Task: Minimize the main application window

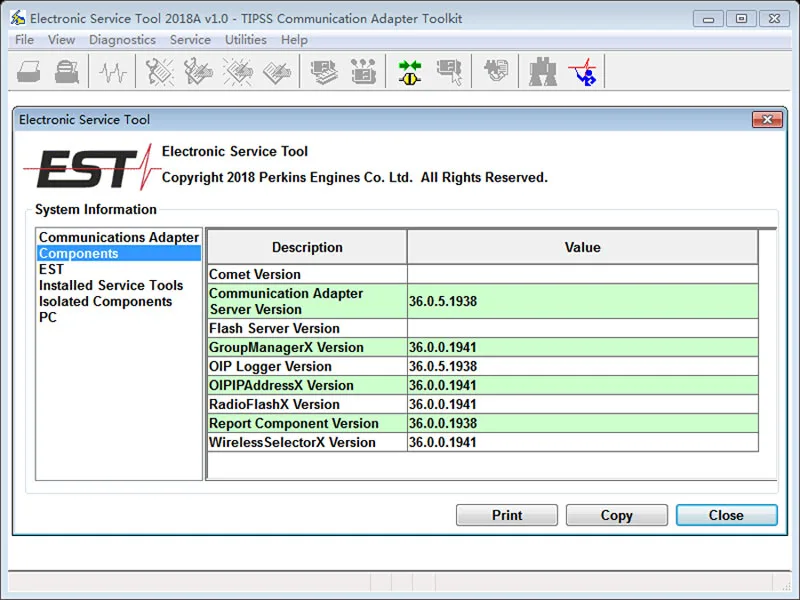Action: click(708, 19)
